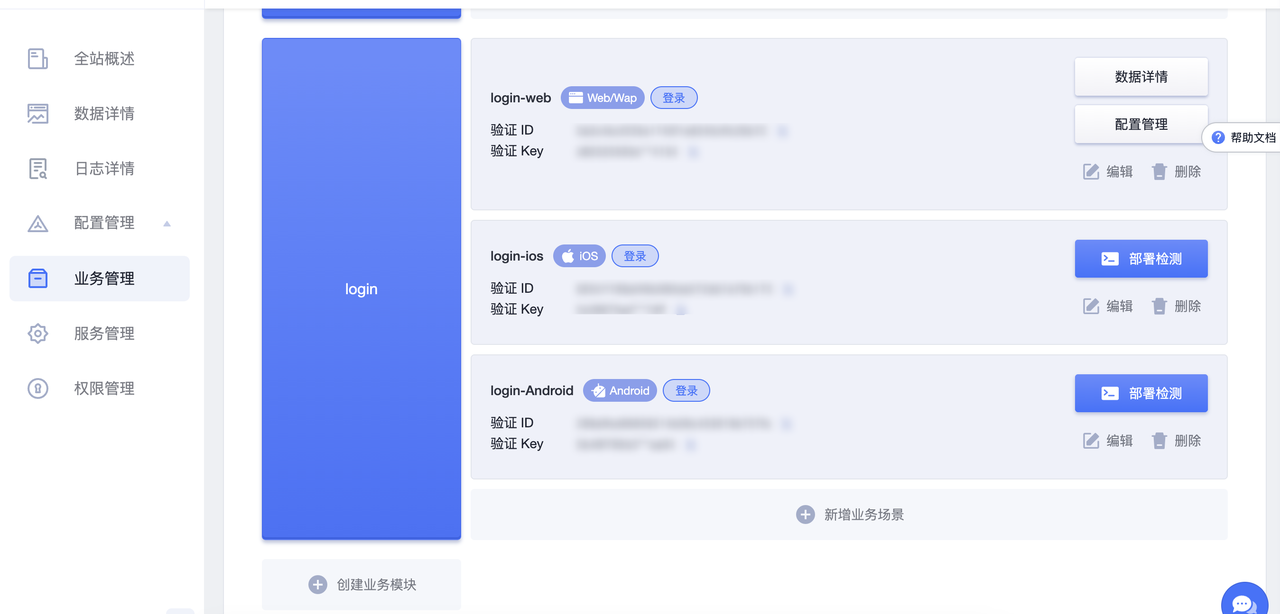Click the edit pencil icon for login-web
1280x614 pixels.
1091,172
